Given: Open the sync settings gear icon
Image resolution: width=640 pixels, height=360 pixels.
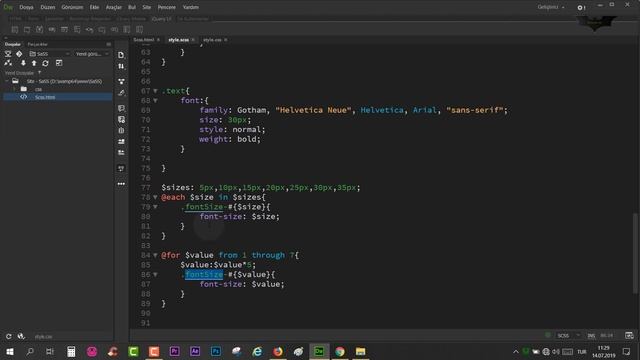Looking at the screenshot, I should tap(580, 7).
